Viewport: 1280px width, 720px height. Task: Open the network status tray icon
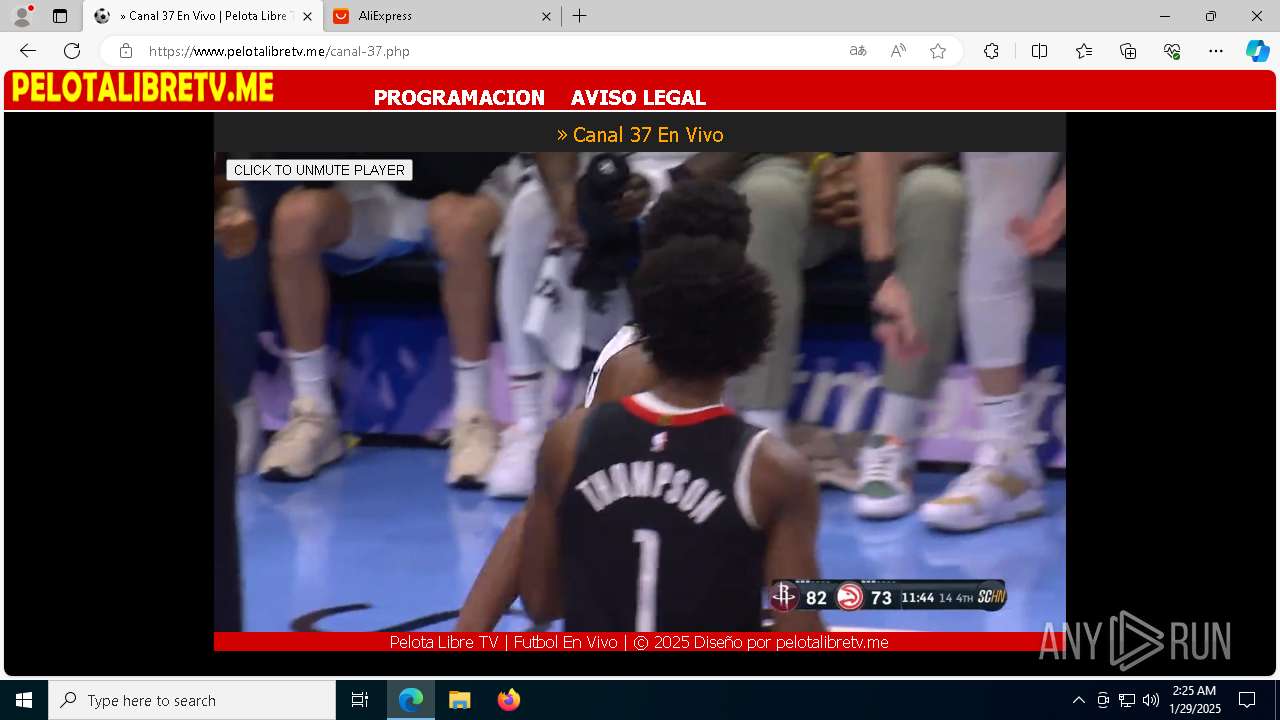[x=1127, y=700]
